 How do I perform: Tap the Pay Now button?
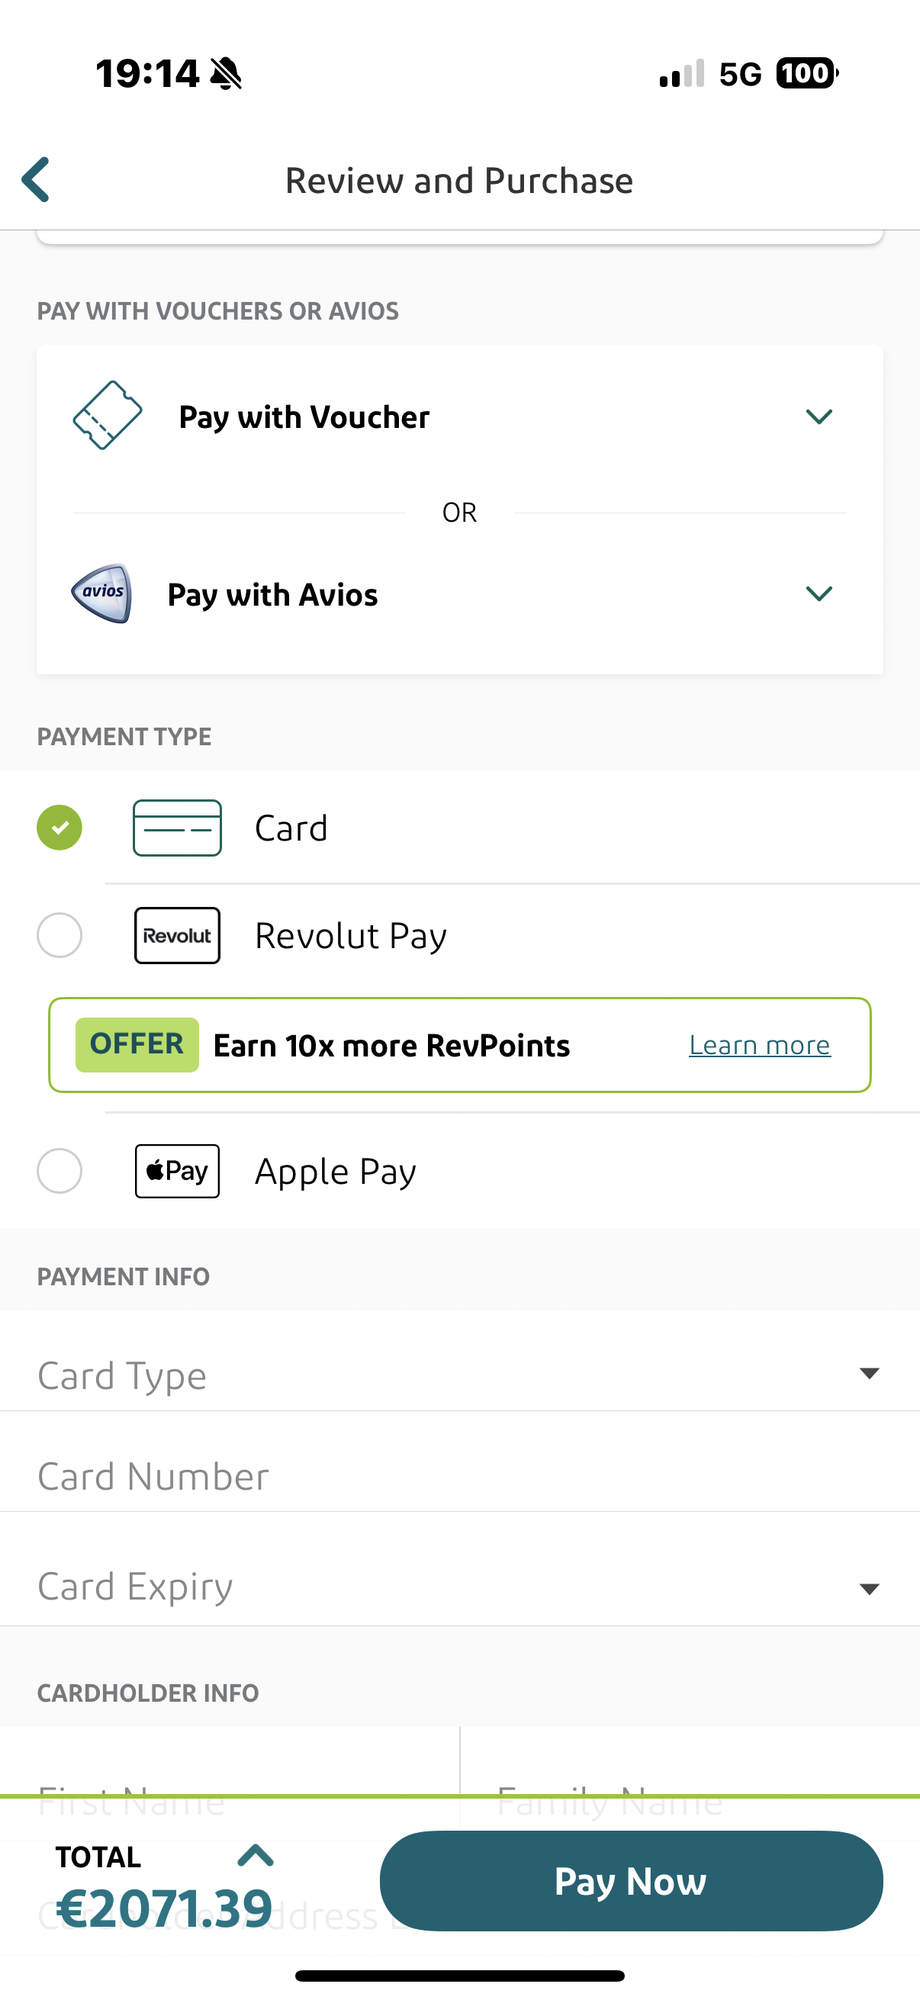(631, 1881)
